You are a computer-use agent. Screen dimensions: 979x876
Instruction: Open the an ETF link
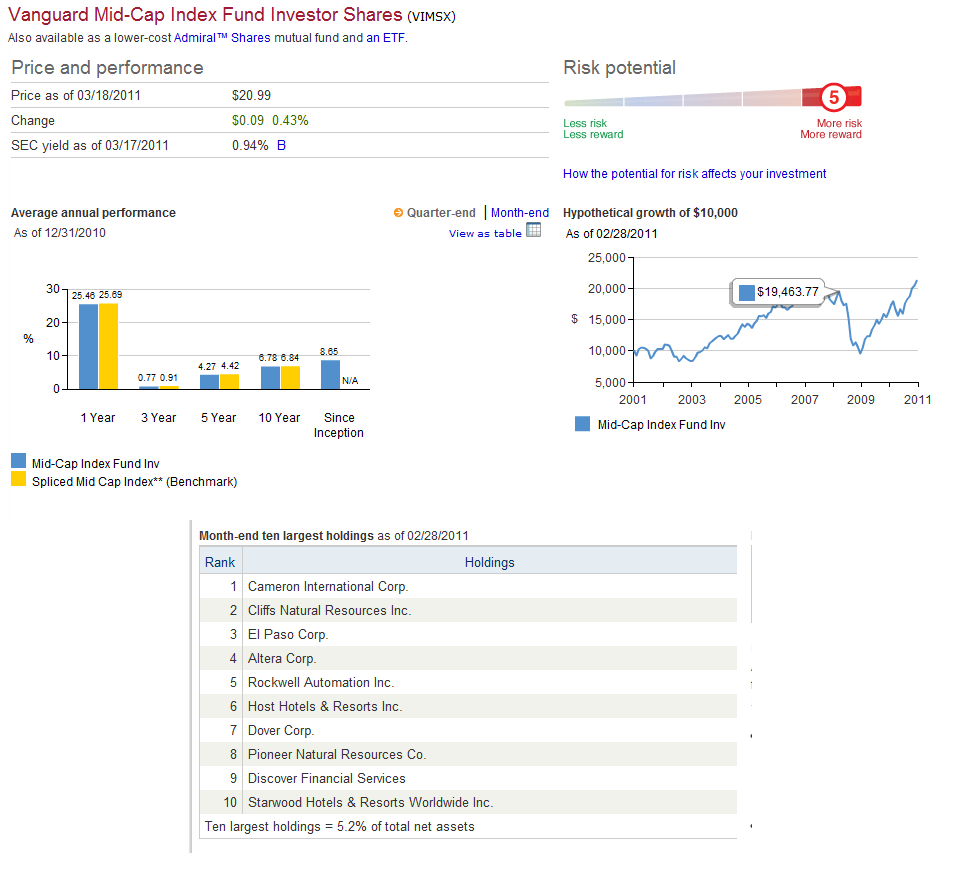coord(385,38)
